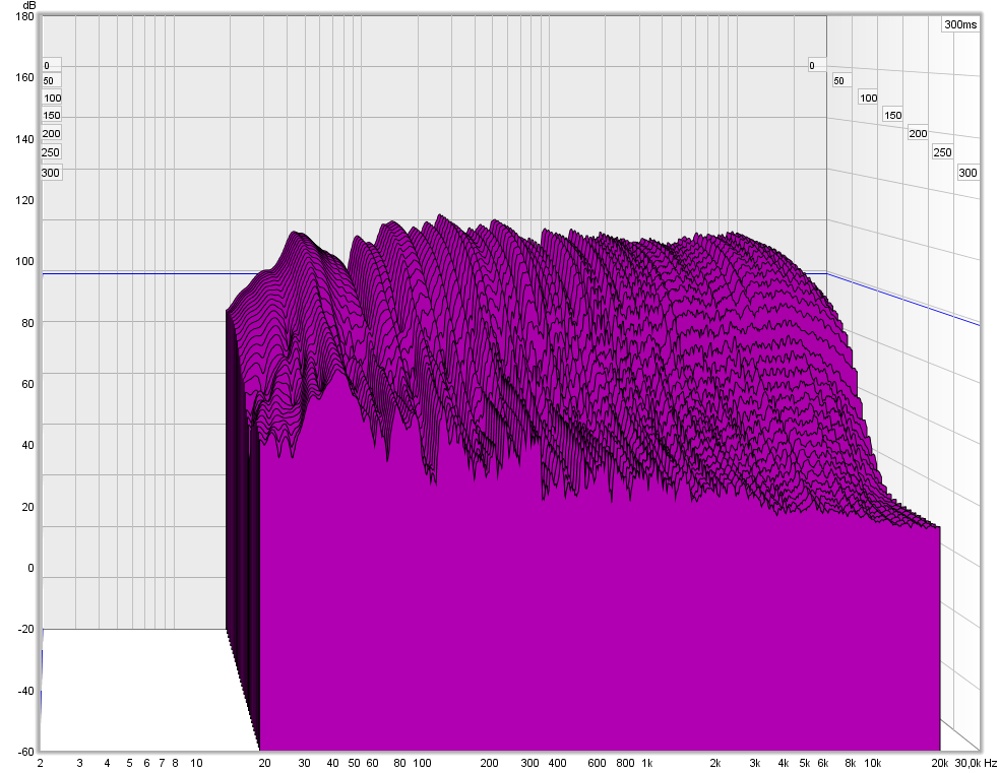Click the 4k frequency axis label
Screen dimensions: 999x773
coord(783,763)
